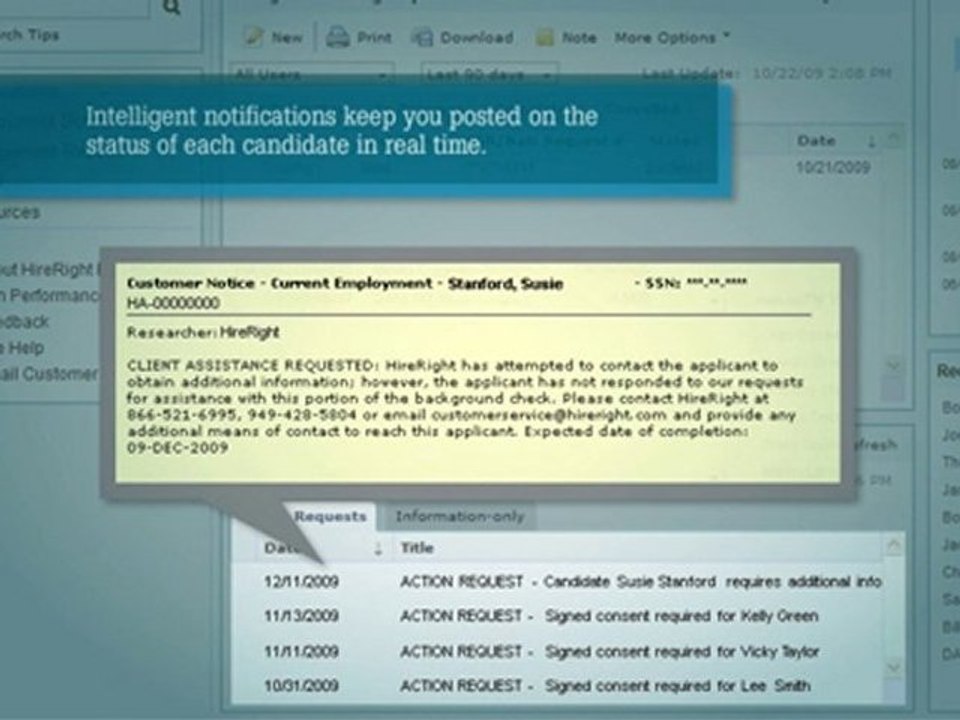This screenshot has width=960, height=720.
Task: Open the All Users dropdown
Action: (312, 75)
